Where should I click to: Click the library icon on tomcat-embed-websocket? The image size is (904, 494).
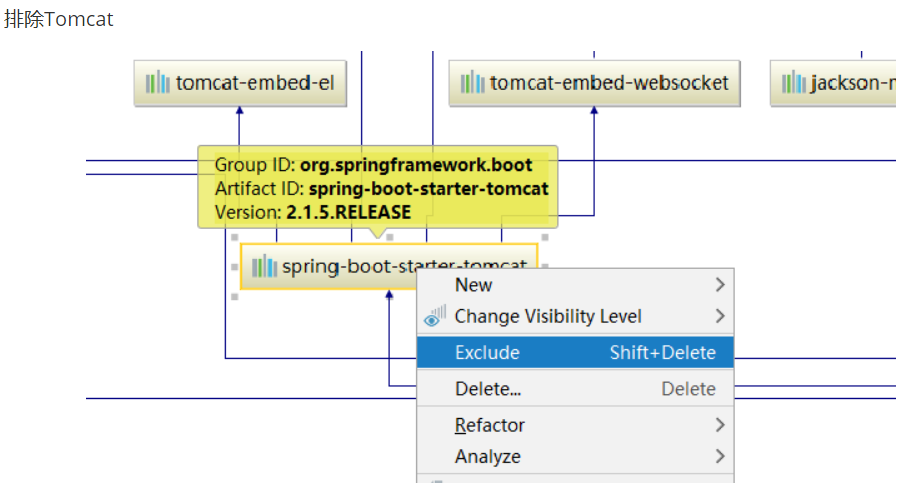coord(472,83)
